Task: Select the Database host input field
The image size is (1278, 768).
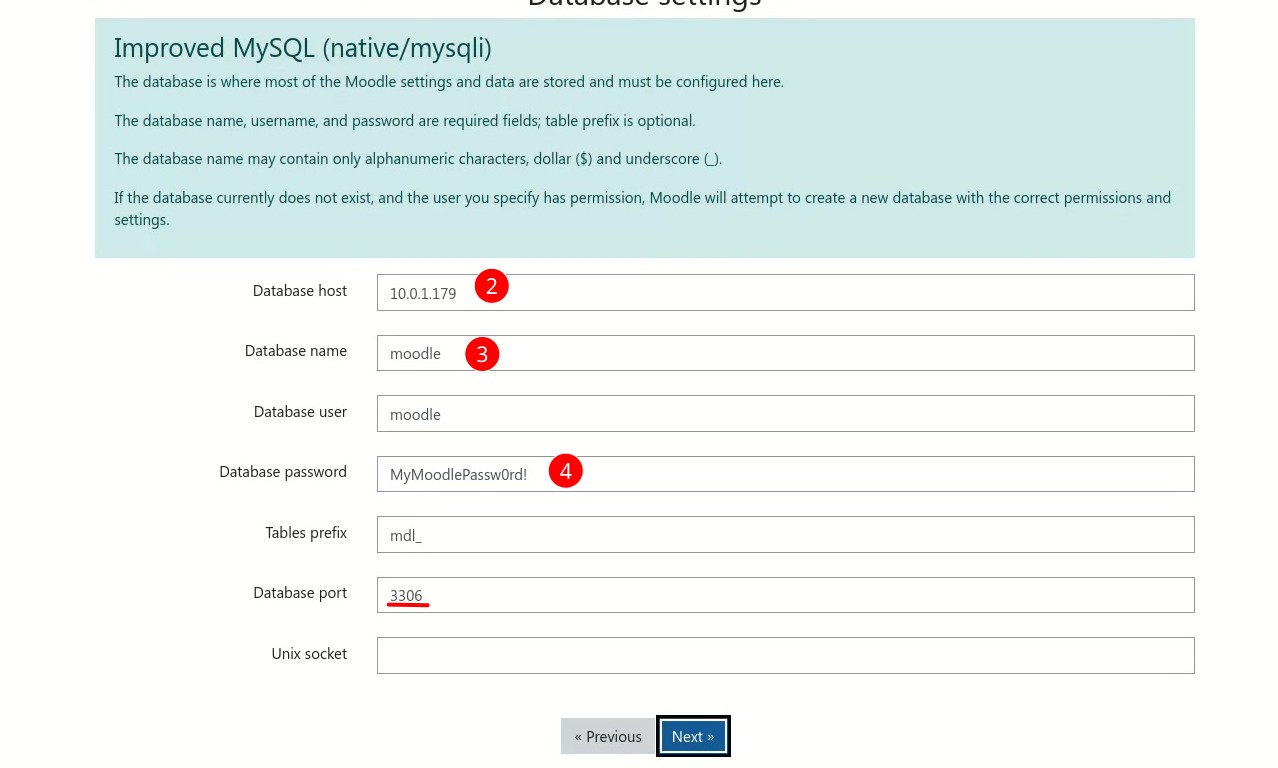Action: point(785,292)
